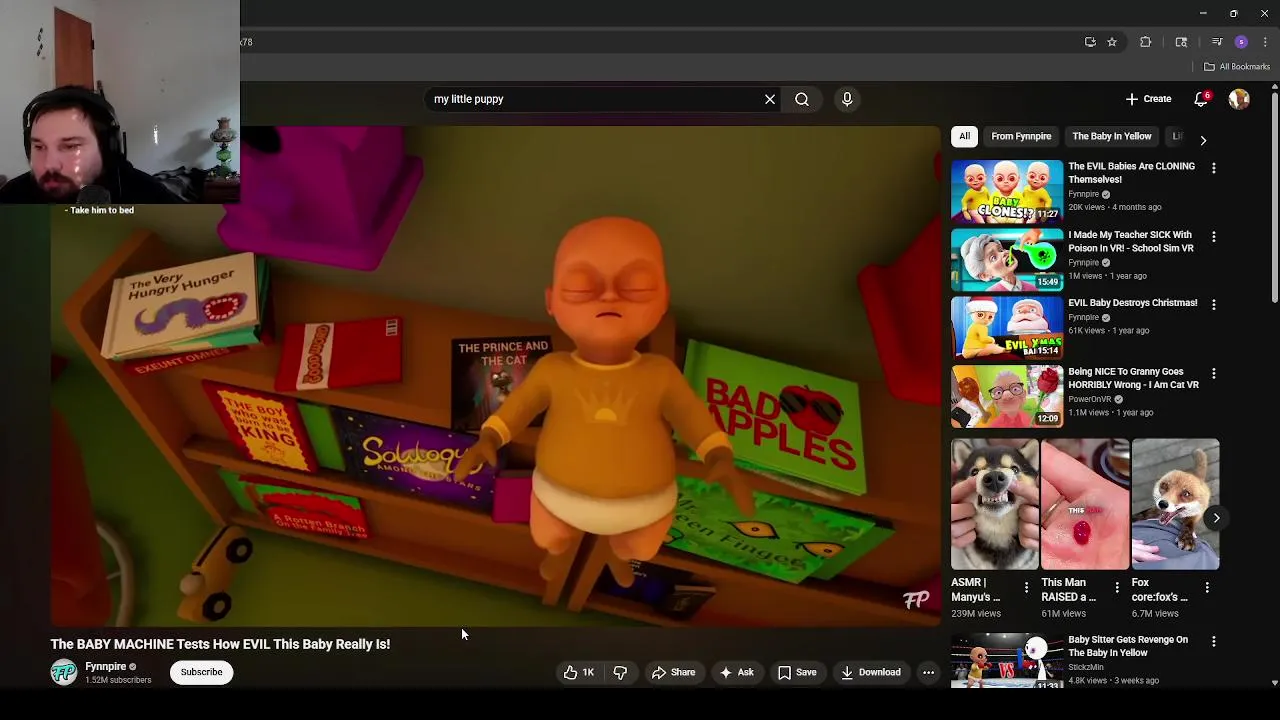Open EVIL Baby Destroys Christmas thumbnail
This screenshot has width=1280, height=720.
tap(1007, 327)
